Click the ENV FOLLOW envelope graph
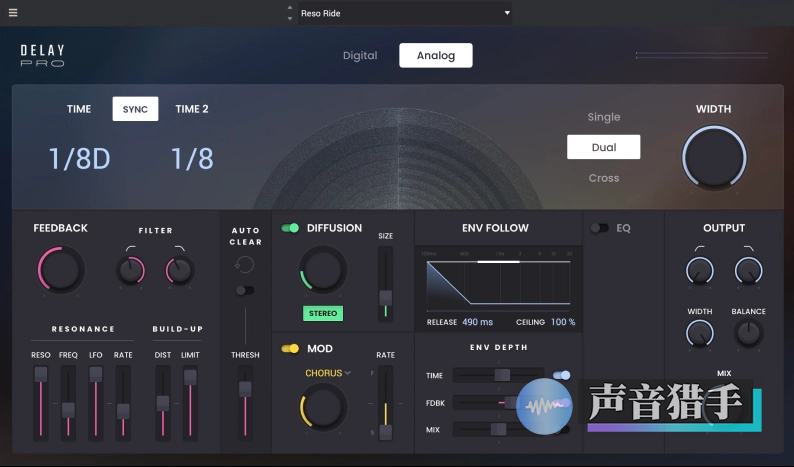Viewport: 794px width, 467px height. click(499, 282)
